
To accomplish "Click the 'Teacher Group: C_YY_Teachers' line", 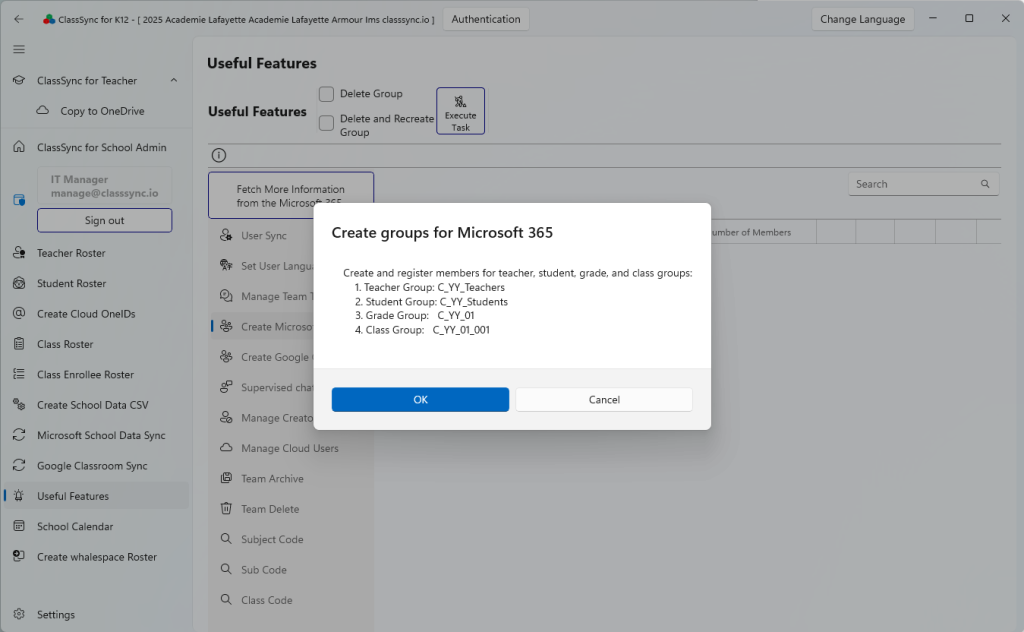I will click(x=430, y=287).
